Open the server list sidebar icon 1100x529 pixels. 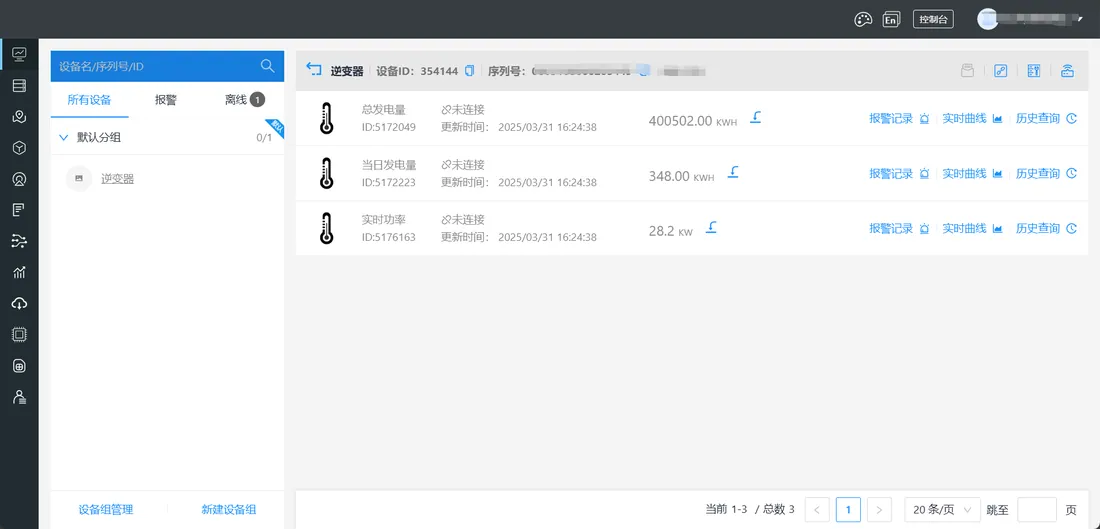pos(19,86)
